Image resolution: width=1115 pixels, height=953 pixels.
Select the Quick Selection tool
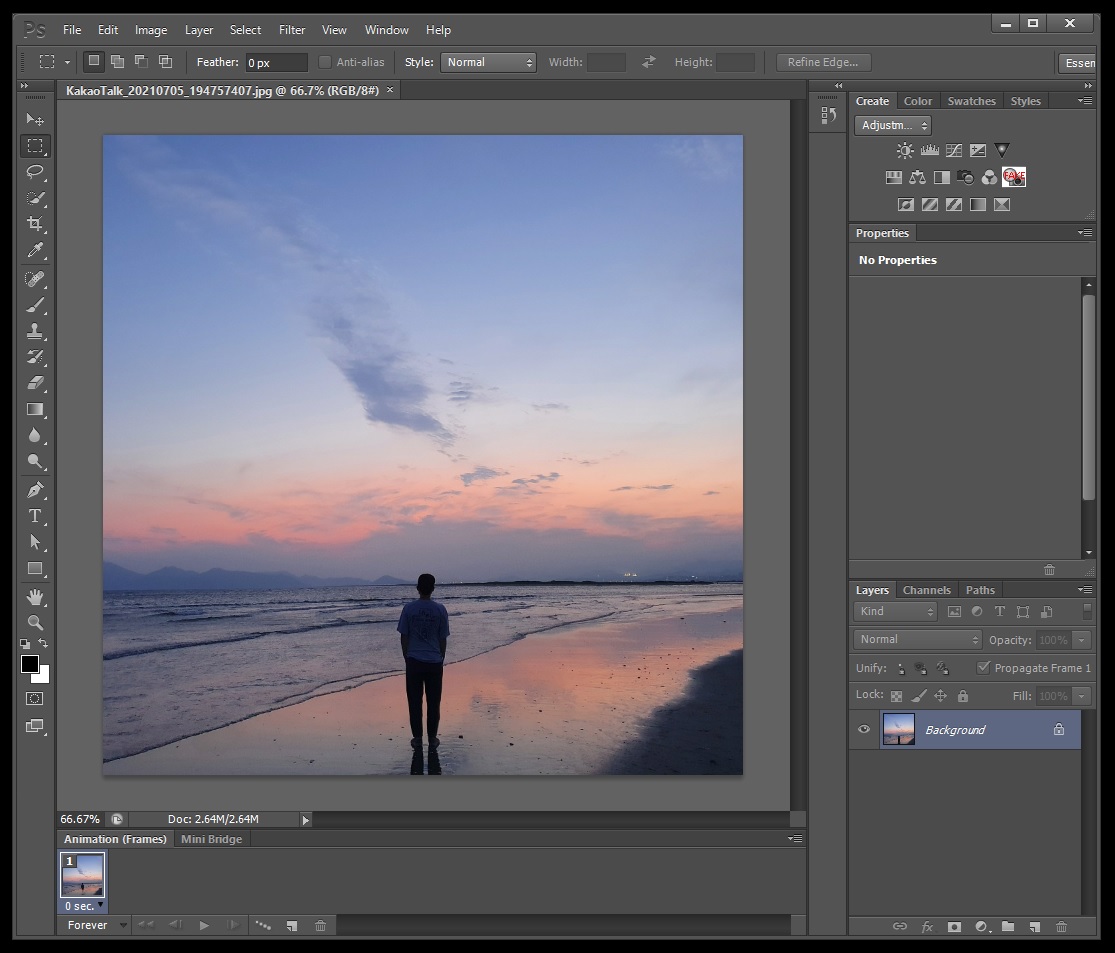coord(34,198)
